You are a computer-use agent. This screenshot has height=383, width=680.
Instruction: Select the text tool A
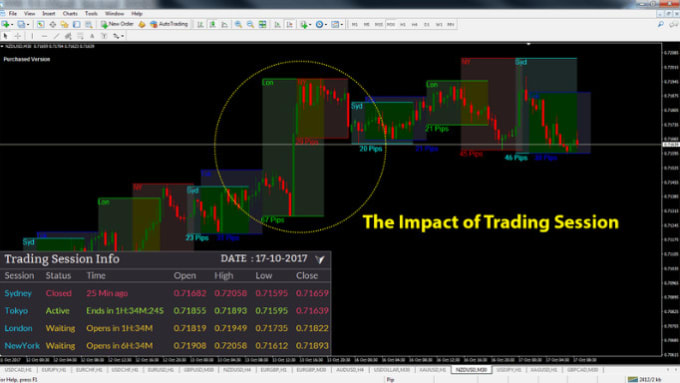(92, 36)
